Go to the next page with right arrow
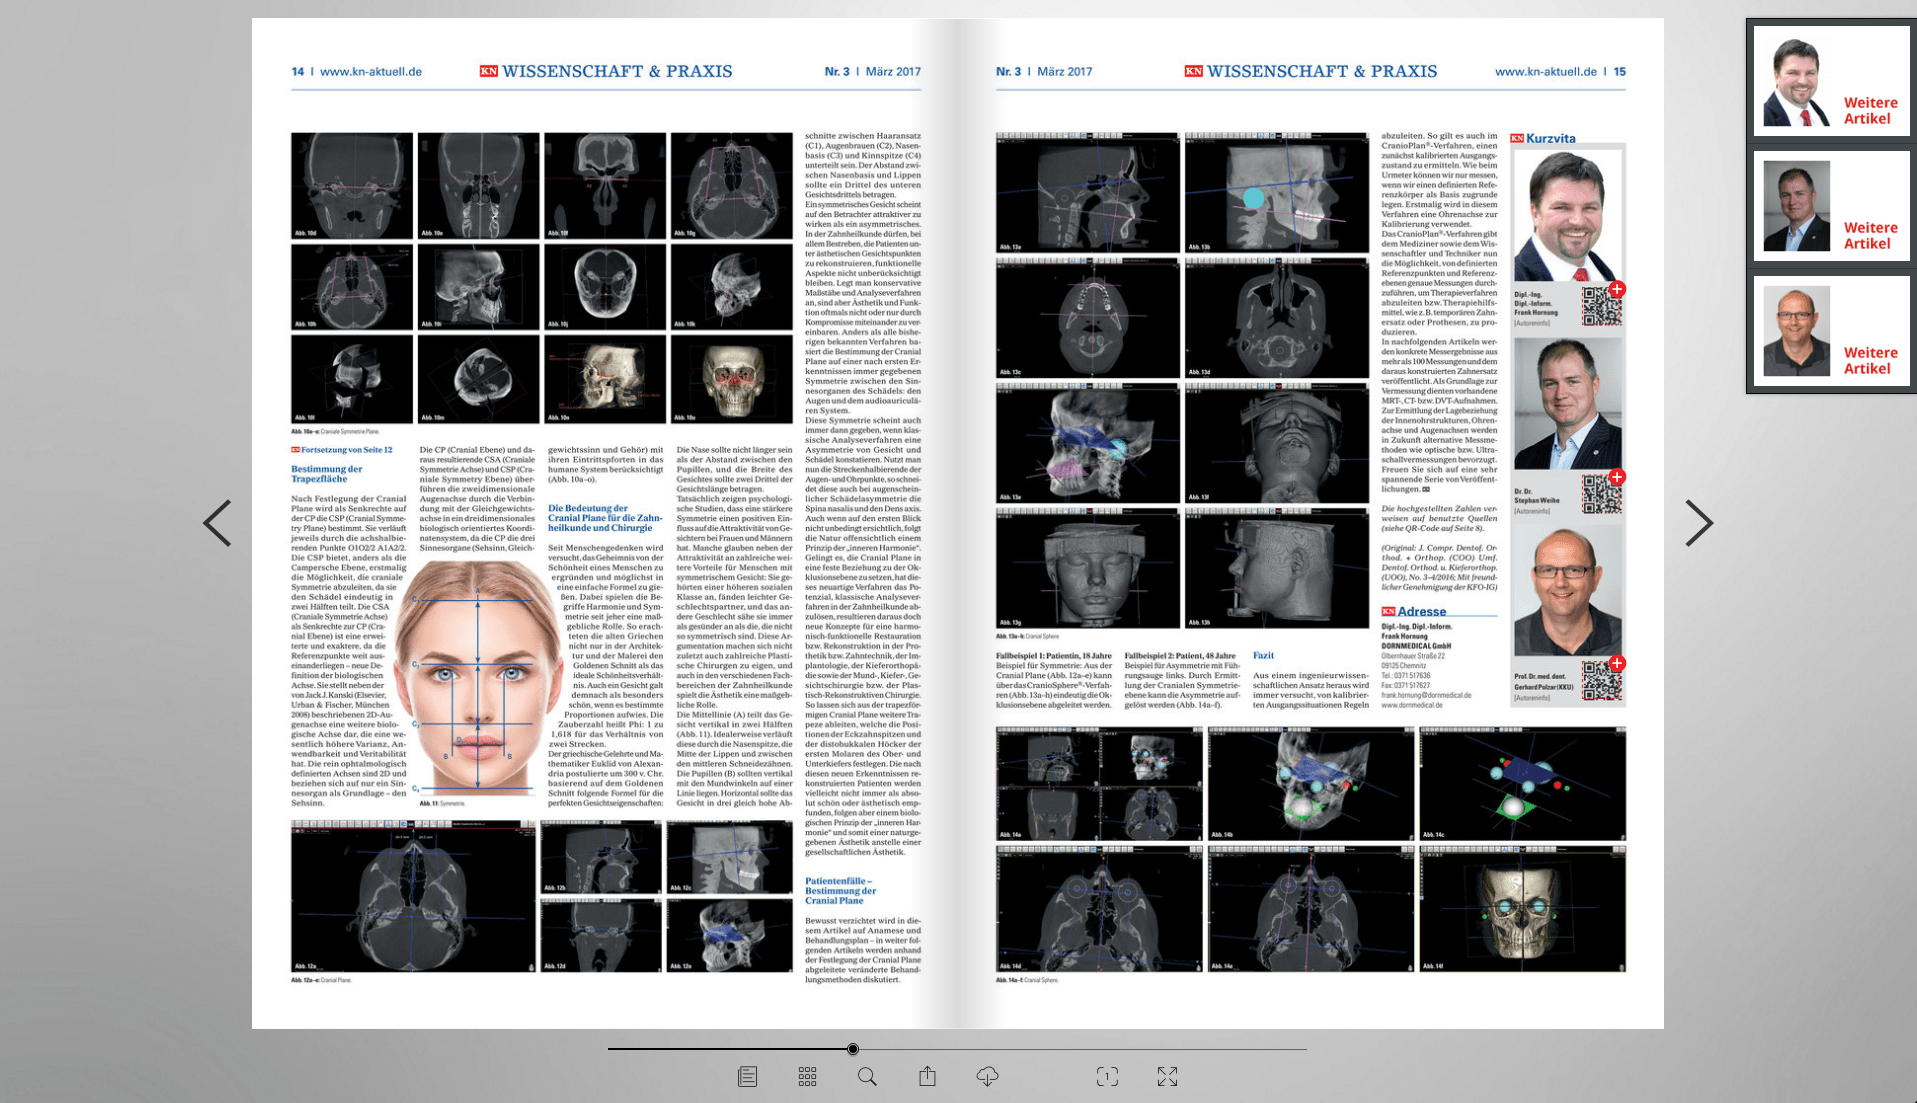The height and width of the screenshot is (1103, 1917). (x=1698, y=523)
